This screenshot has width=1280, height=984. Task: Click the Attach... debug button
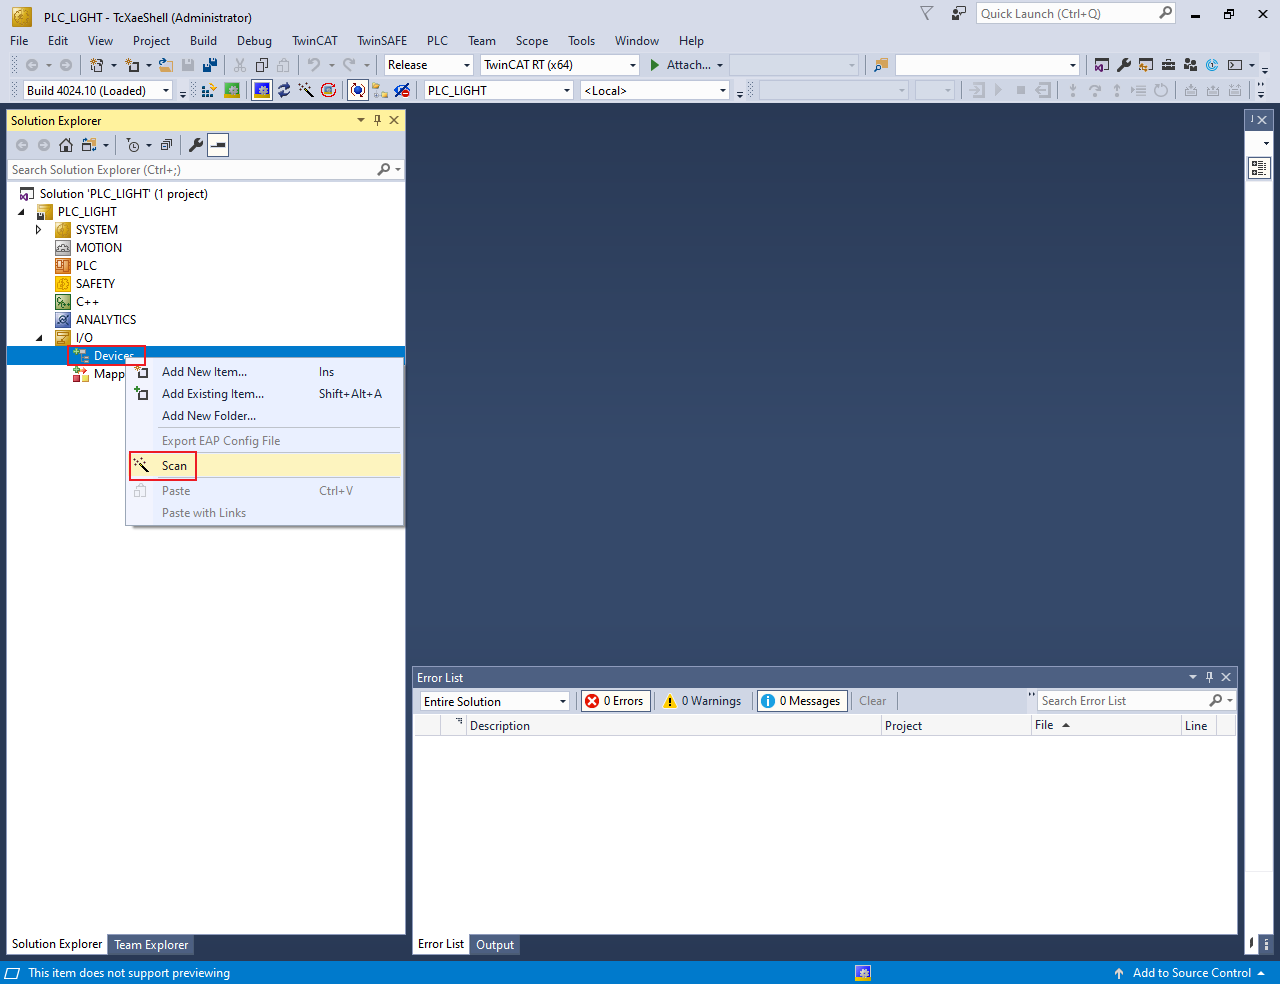[687, 65]
